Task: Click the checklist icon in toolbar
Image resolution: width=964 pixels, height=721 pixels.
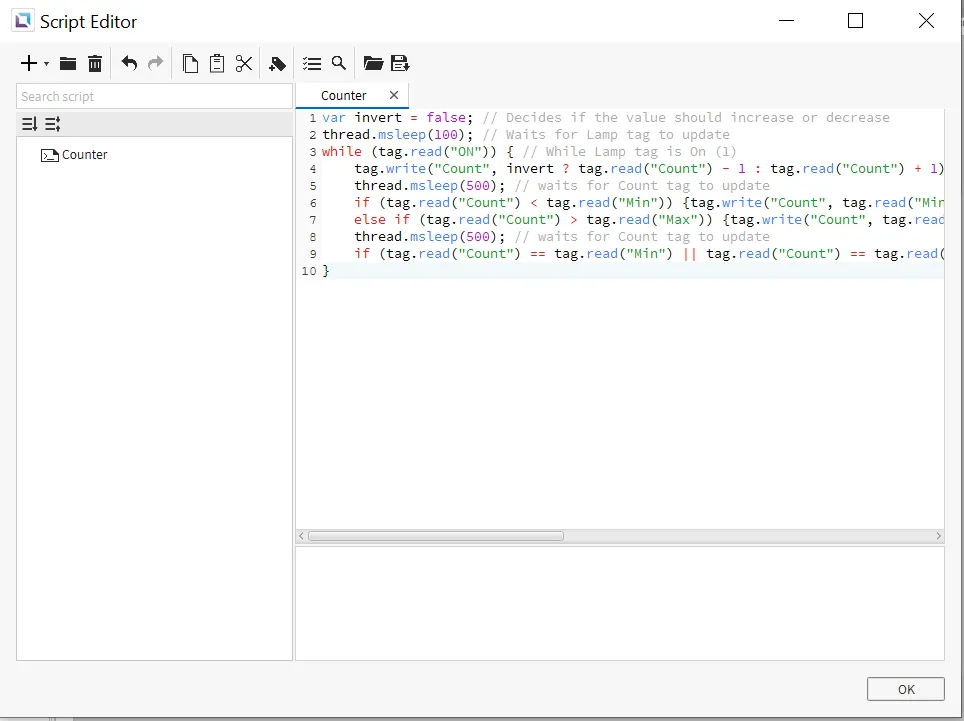Action: click(x=312, y=64)
